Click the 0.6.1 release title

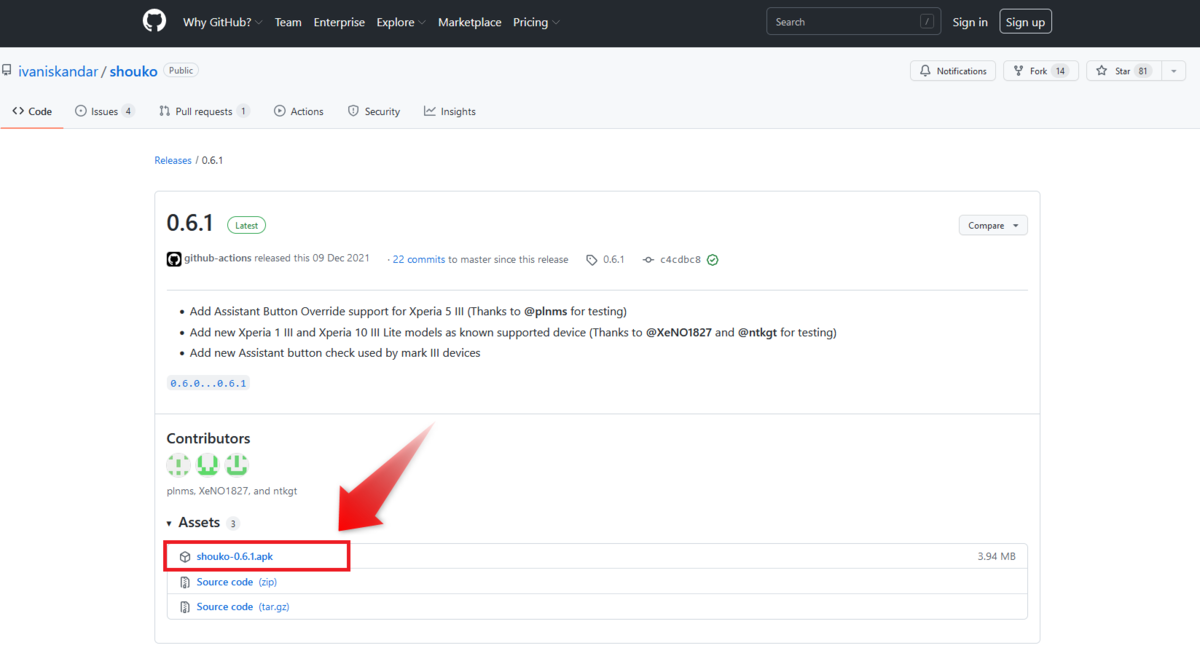(x=190, y=224)
